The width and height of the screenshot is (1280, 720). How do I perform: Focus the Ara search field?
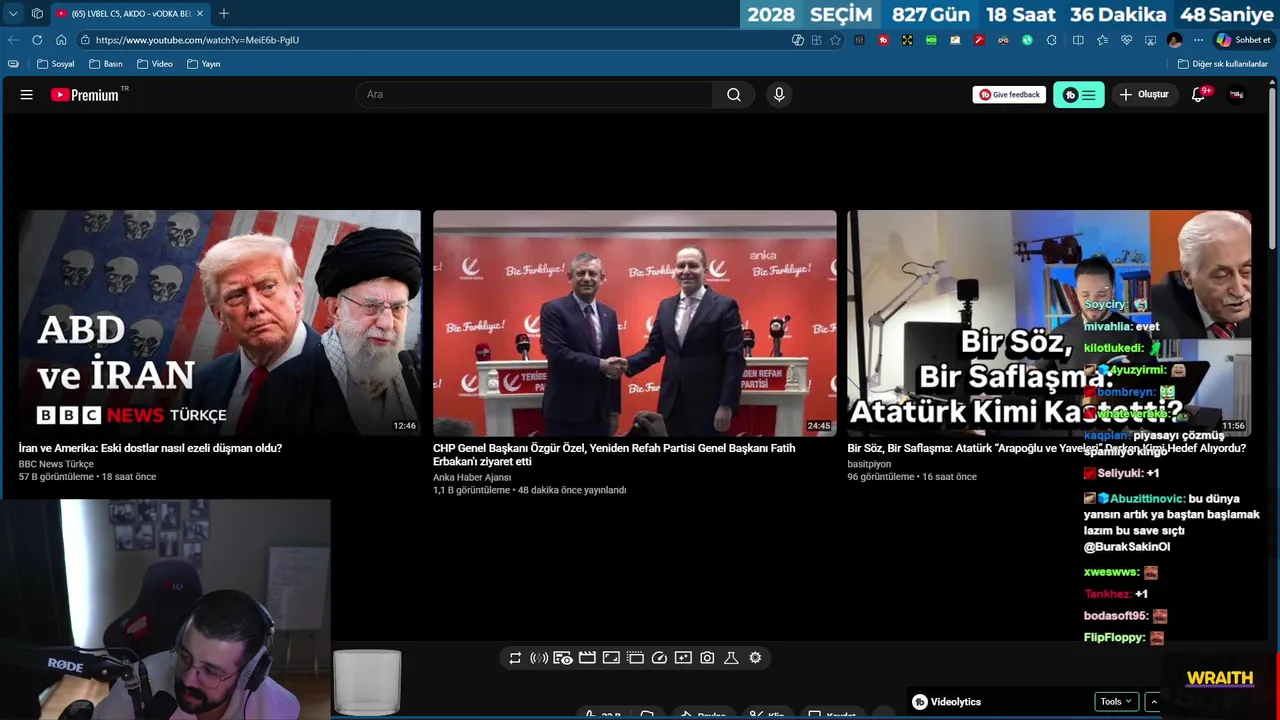click(534, 95)
